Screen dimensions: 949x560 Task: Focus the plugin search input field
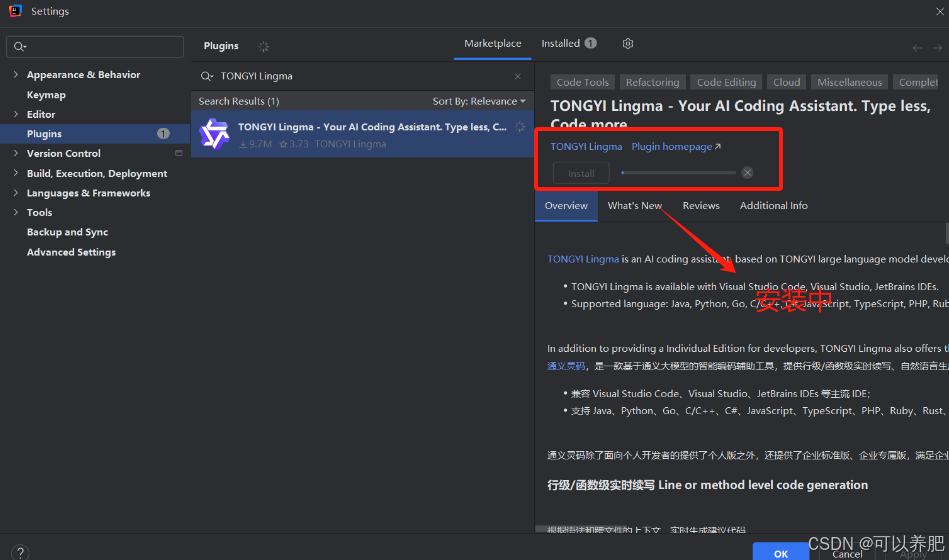click(x=363, y=76)
